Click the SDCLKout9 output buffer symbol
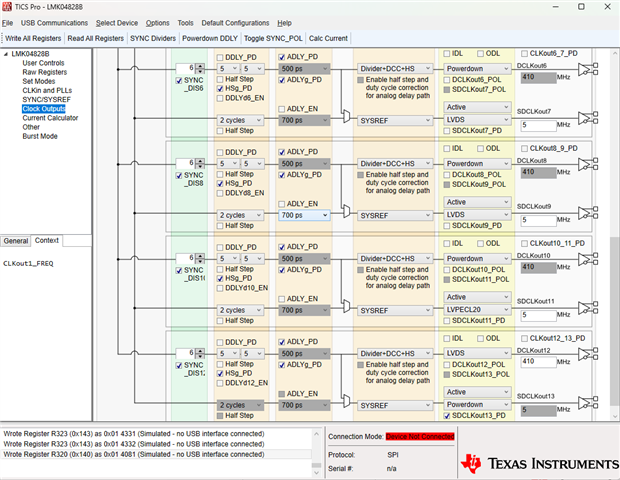The image size is (620, 480). [588, 213]
